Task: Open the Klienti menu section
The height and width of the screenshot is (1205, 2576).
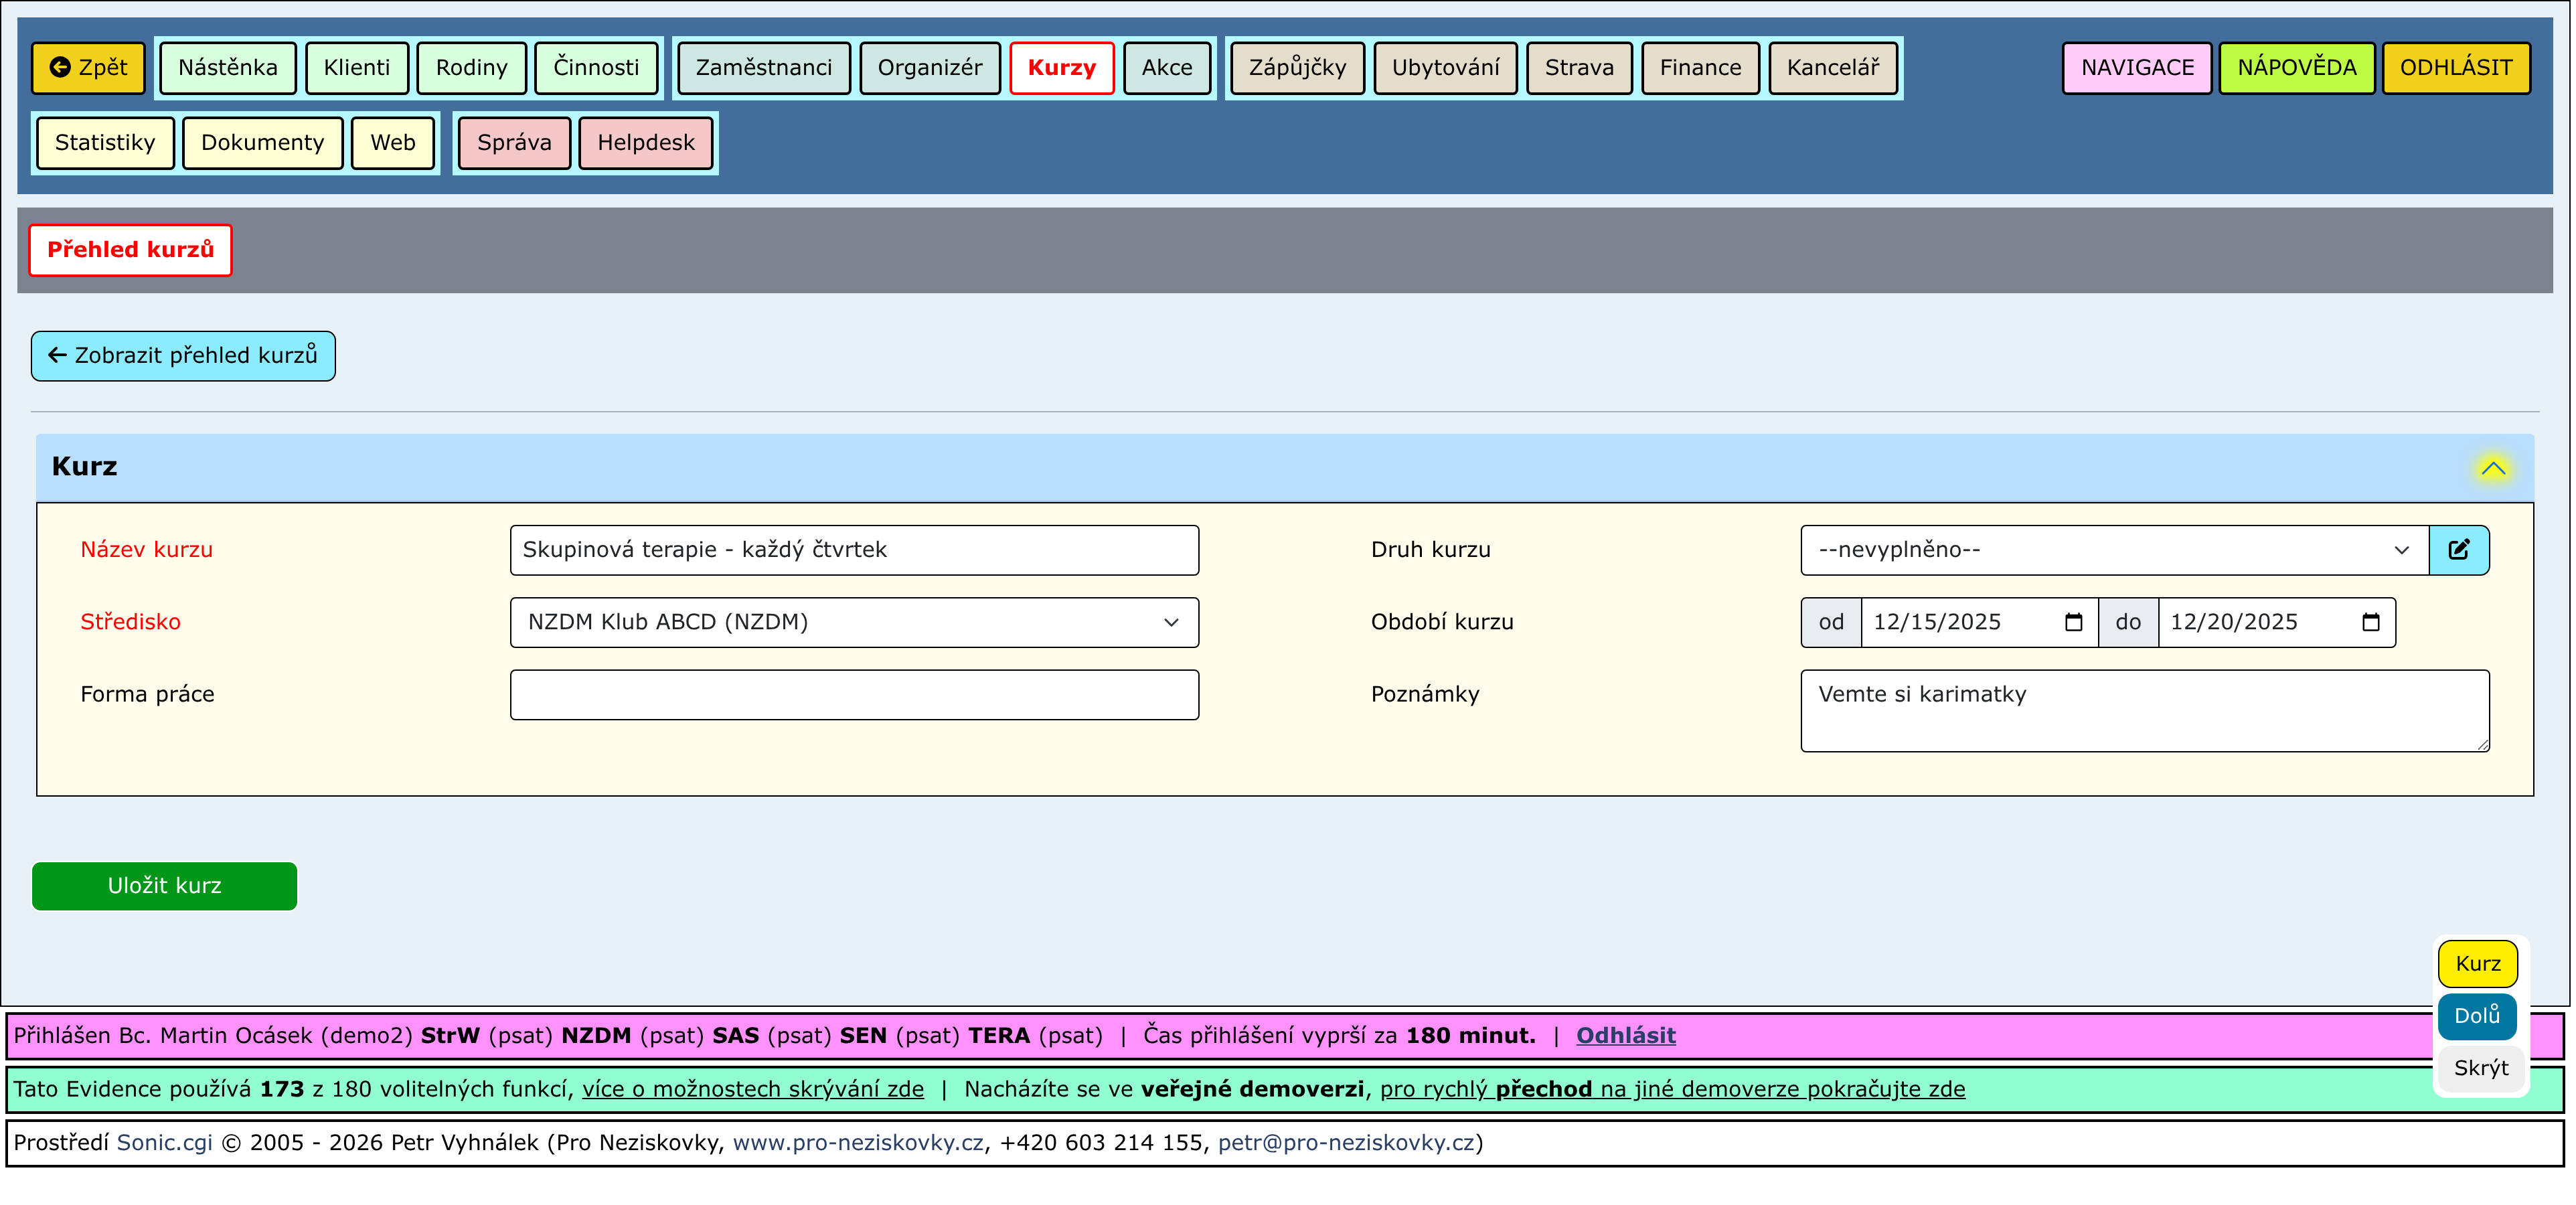Action: 356,68
